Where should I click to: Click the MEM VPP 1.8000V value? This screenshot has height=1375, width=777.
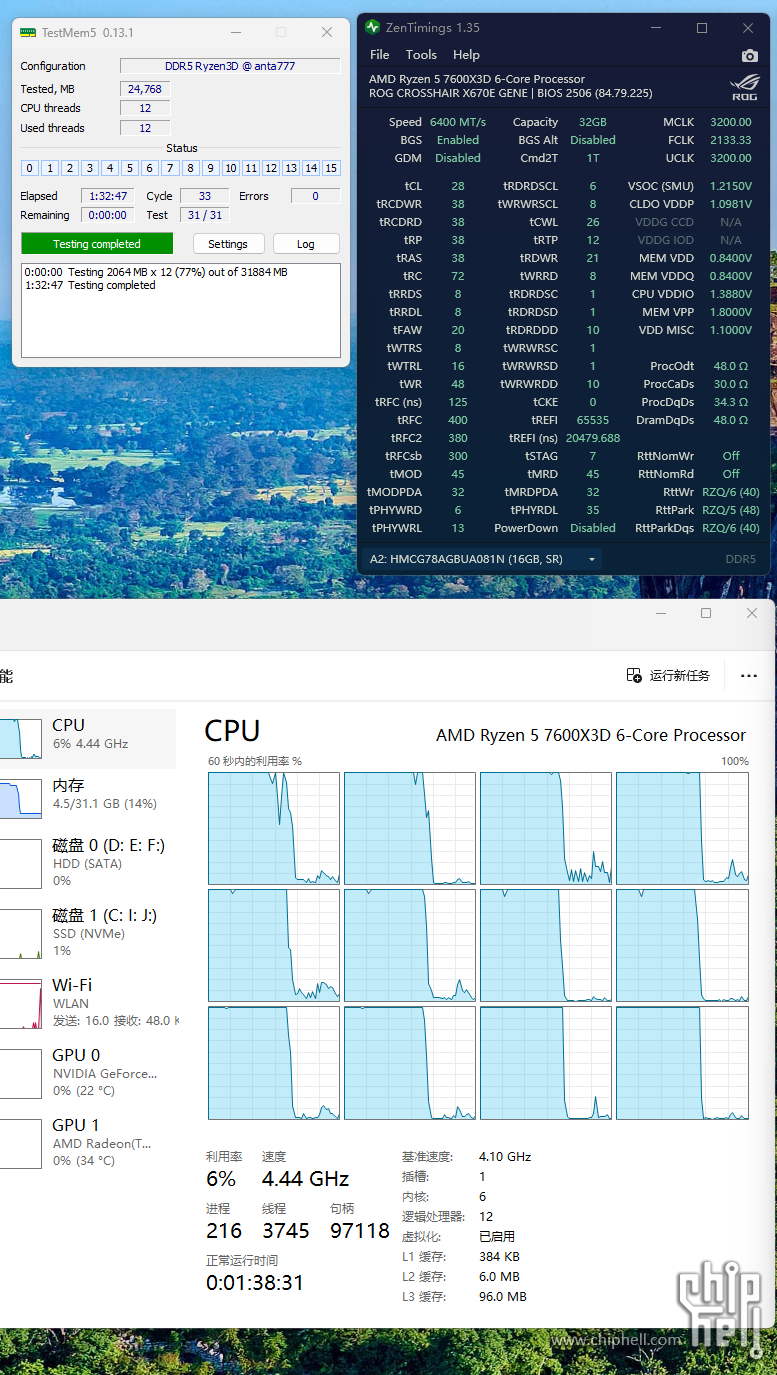click(x=731, y=312)
